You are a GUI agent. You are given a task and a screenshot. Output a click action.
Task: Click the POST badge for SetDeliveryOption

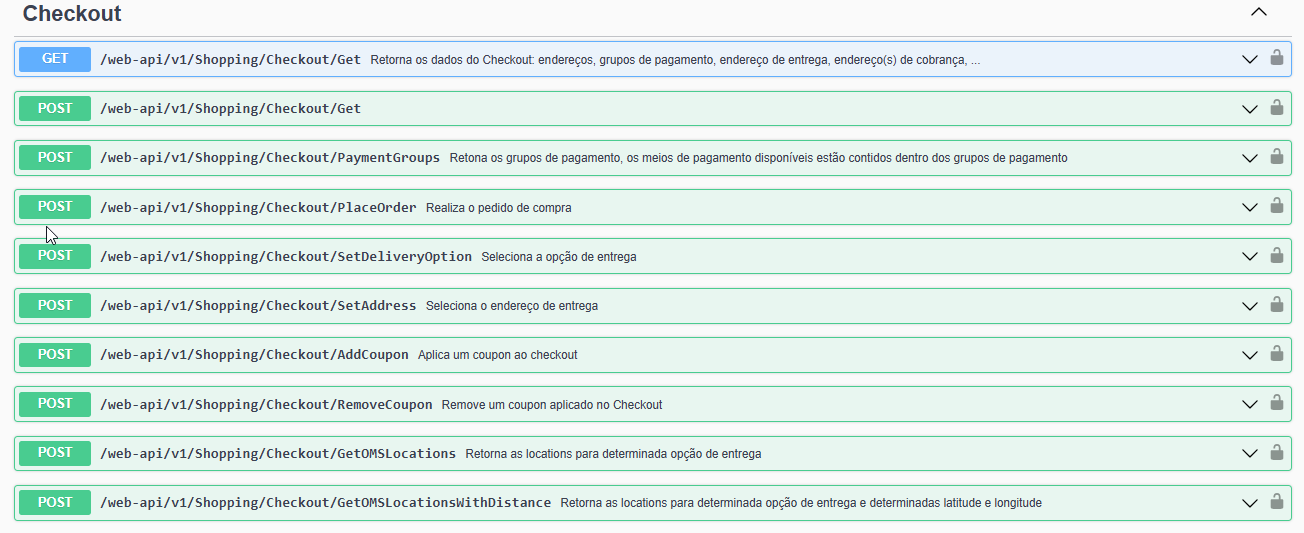point(55,255)
